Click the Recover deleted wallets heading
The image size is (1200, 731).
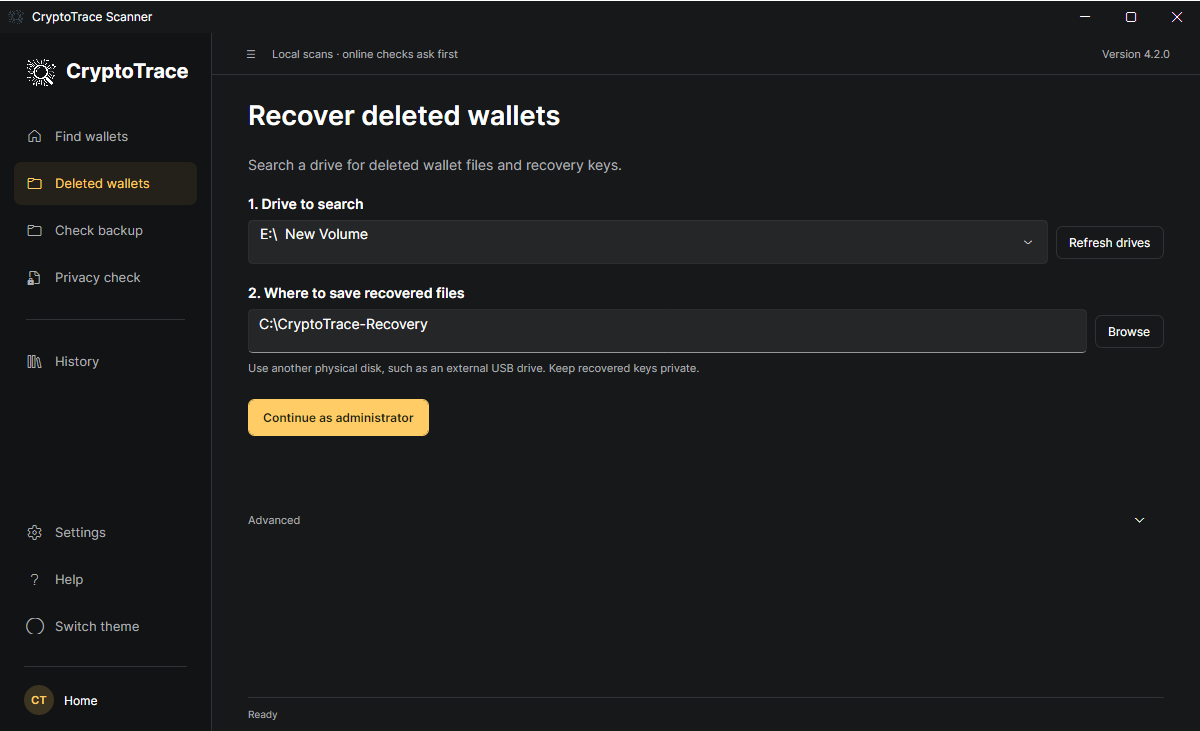coord(404,116)
